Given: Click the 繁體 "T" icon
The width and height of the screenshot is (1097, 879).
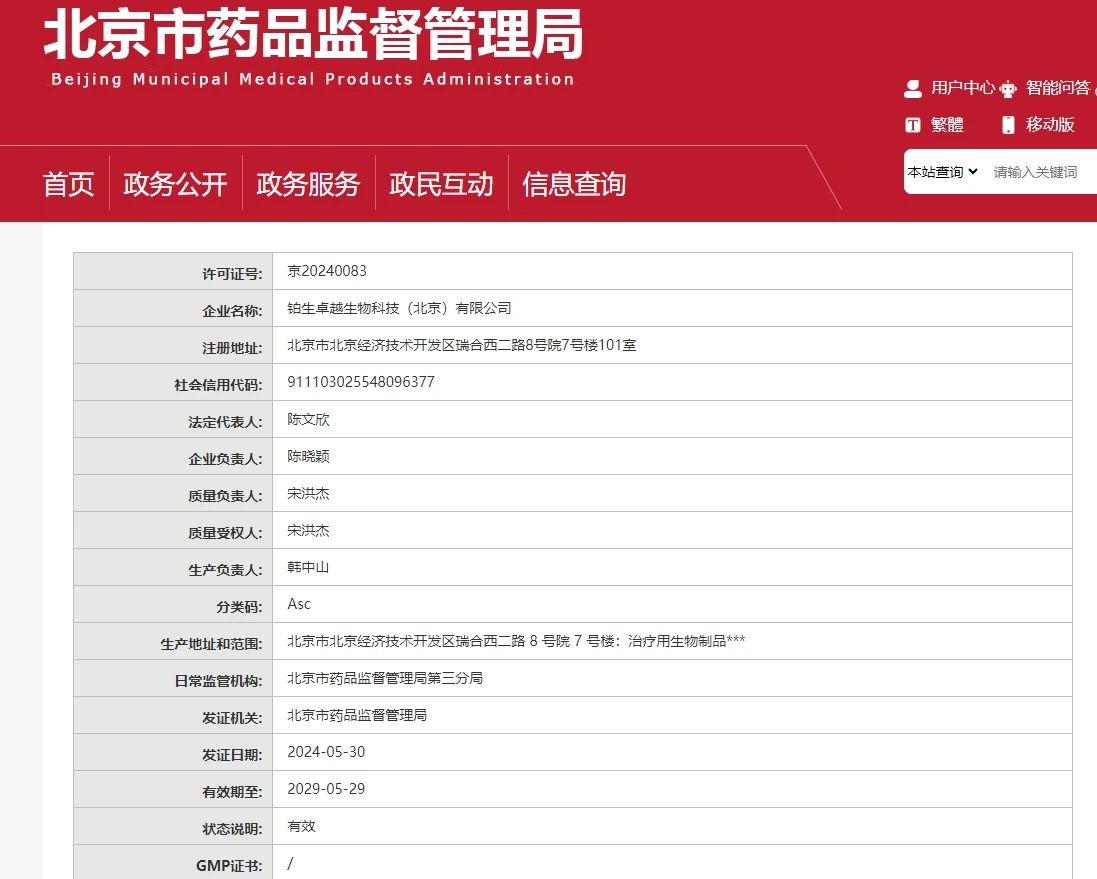Looking at the screenshot, I should pos(913,124).
